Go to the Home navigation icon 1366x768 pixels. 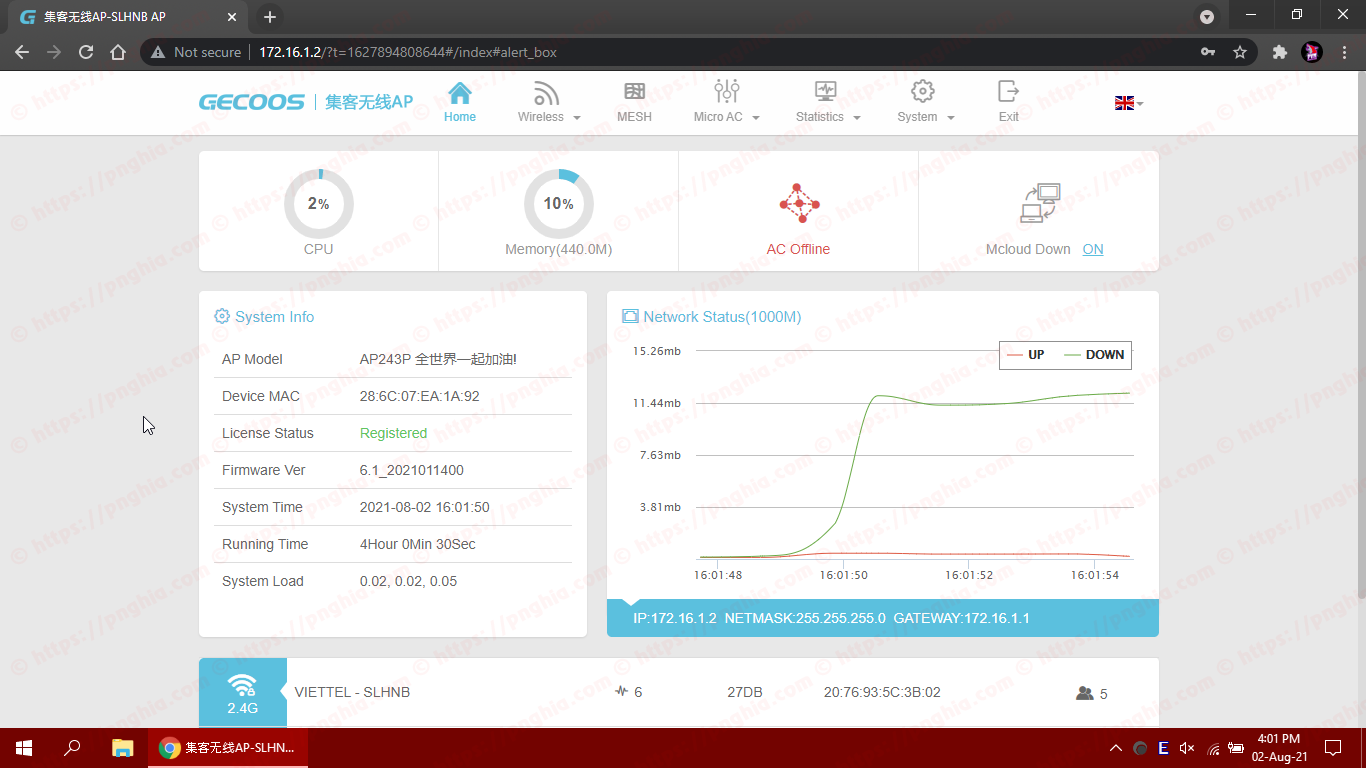point(460,93)
